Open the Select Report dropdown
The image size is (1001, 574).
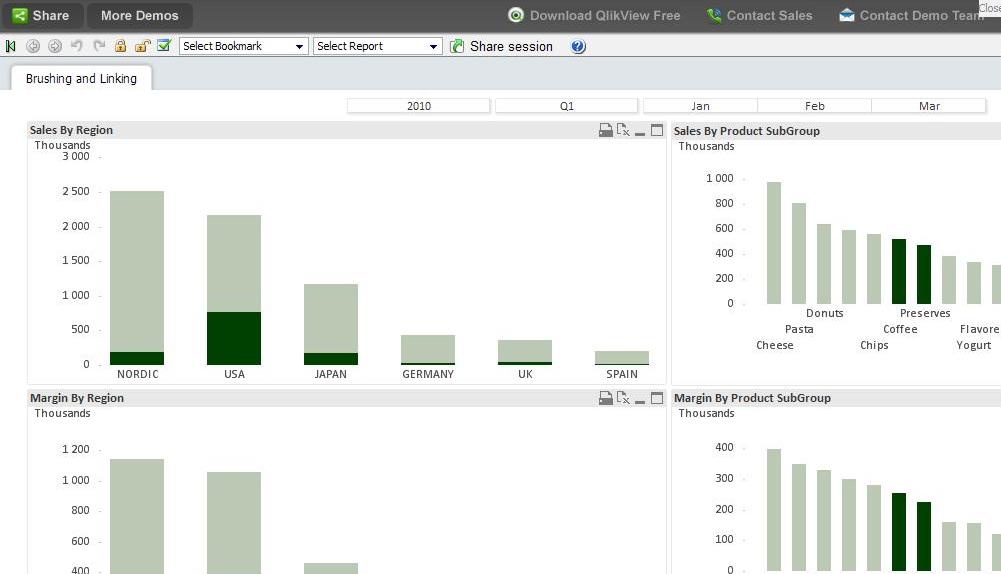coord(377,46)
